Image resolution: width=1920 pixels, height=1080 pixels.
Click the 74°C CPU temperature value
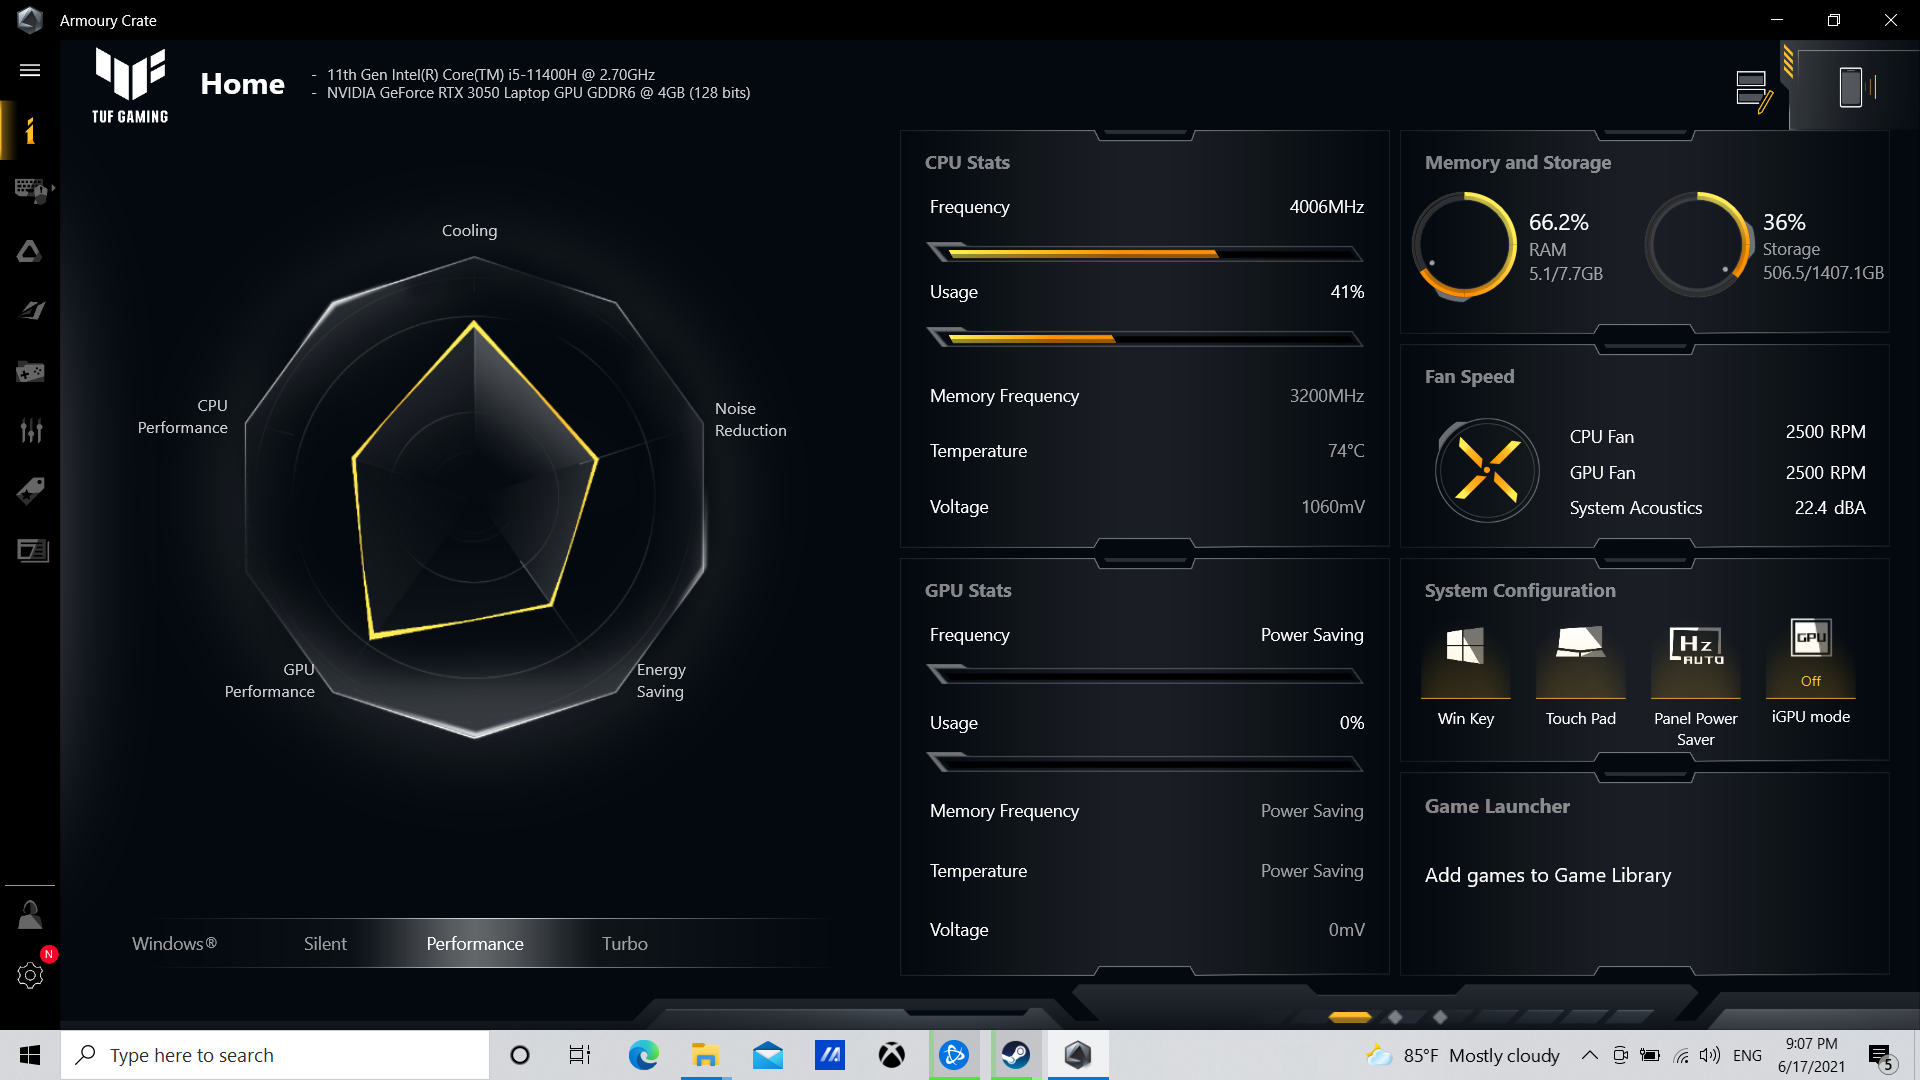1346,451
